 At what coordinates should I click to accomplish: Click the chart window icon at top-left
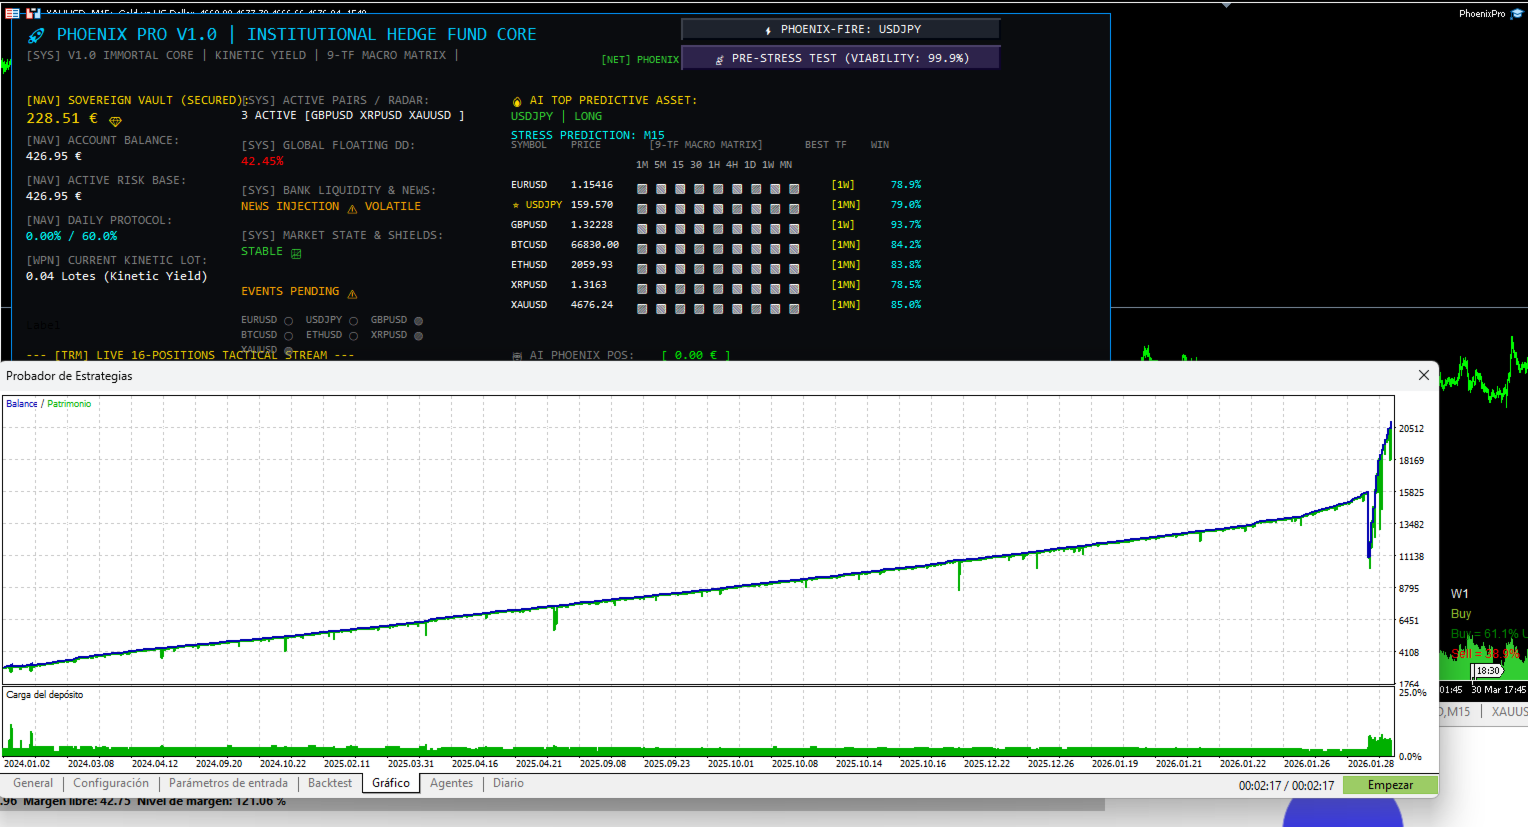click(12, 13)
